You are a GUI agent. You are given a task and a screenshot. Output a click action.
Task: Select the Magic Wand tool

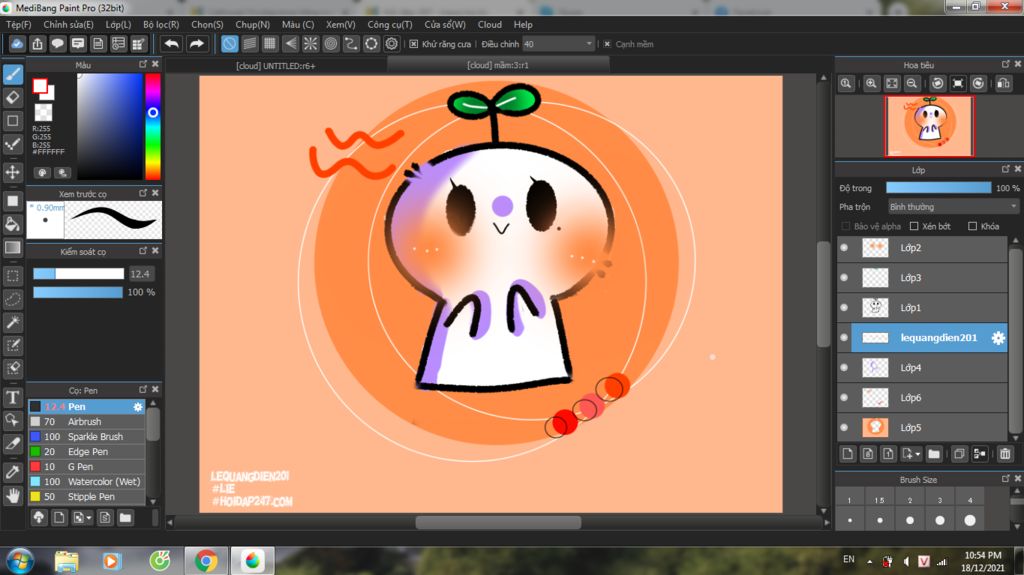(12, 322)
